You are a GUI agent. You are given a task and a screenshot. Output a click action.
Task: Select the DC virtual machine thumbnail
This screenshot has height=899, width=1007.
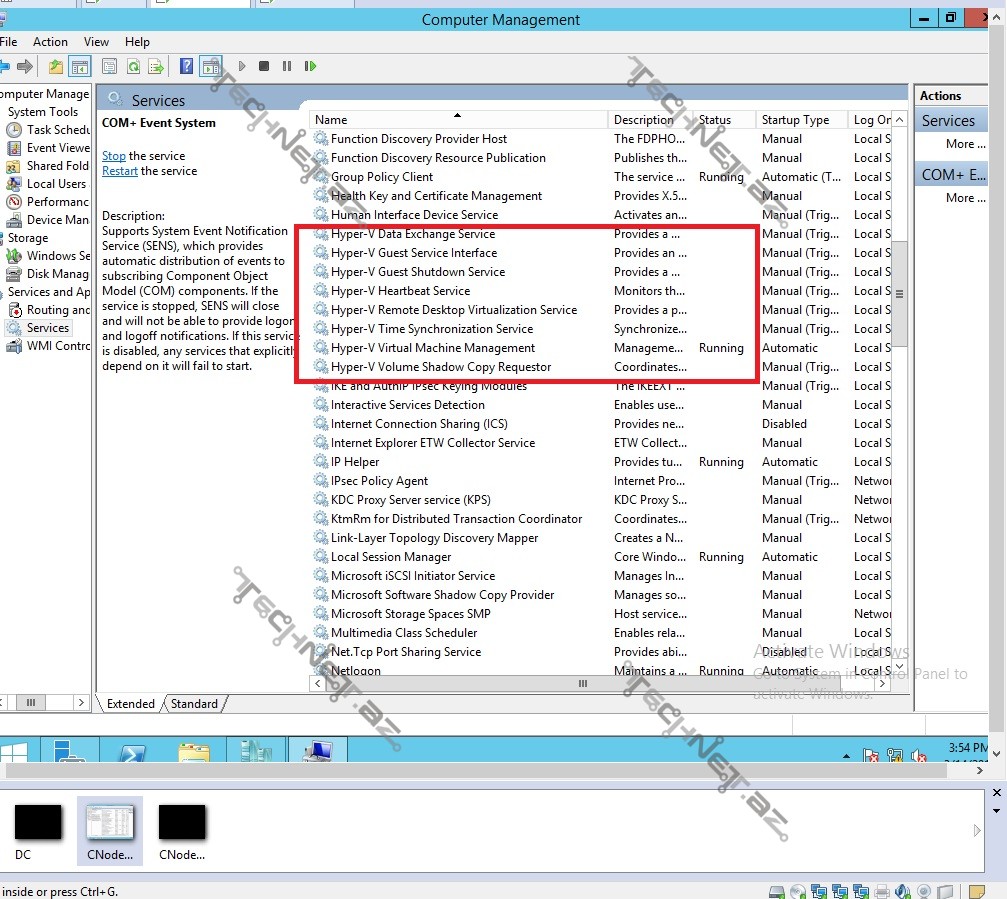tap(38, 826)
